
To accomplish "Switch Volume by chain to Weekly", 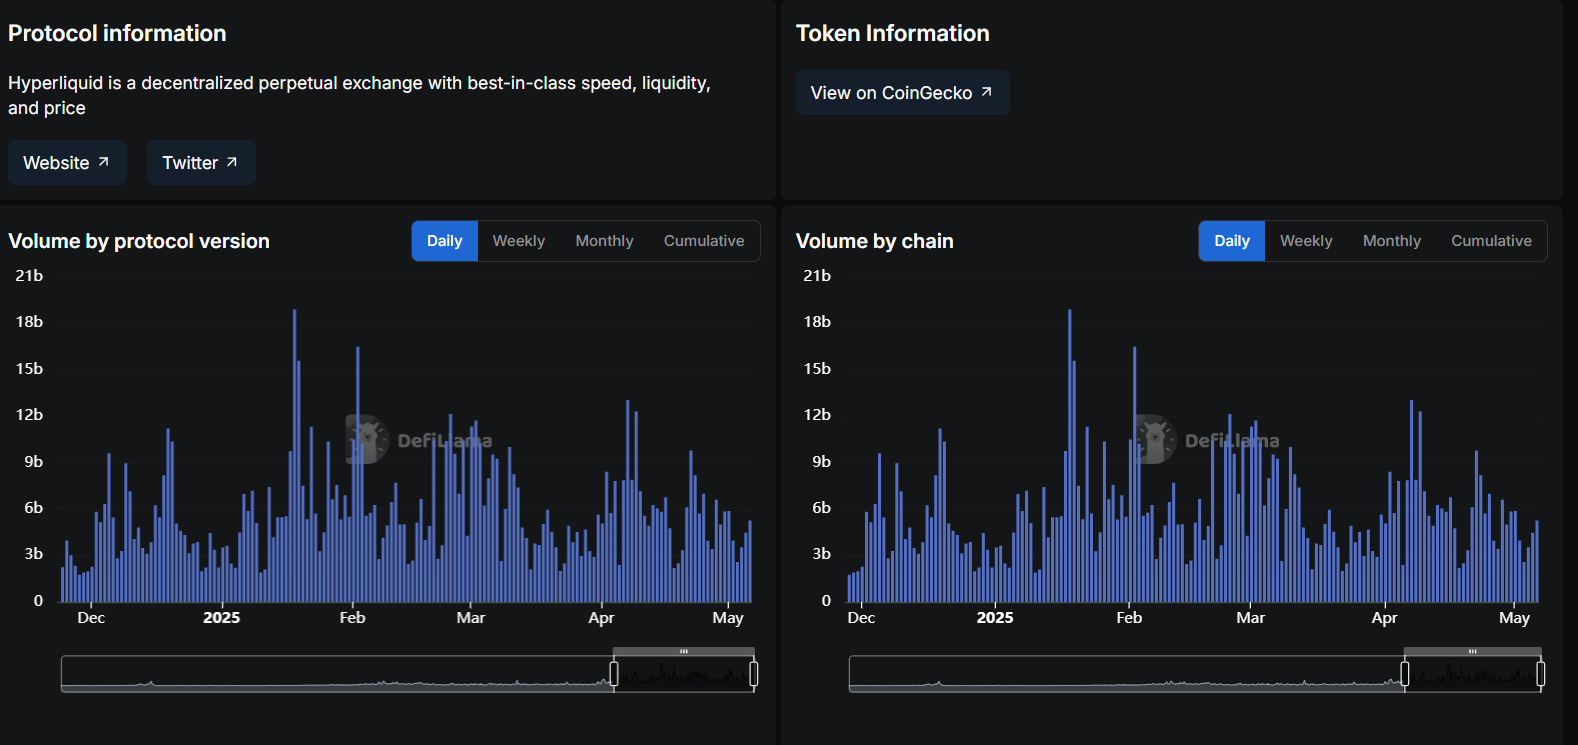I will (x=1306, y=241).
